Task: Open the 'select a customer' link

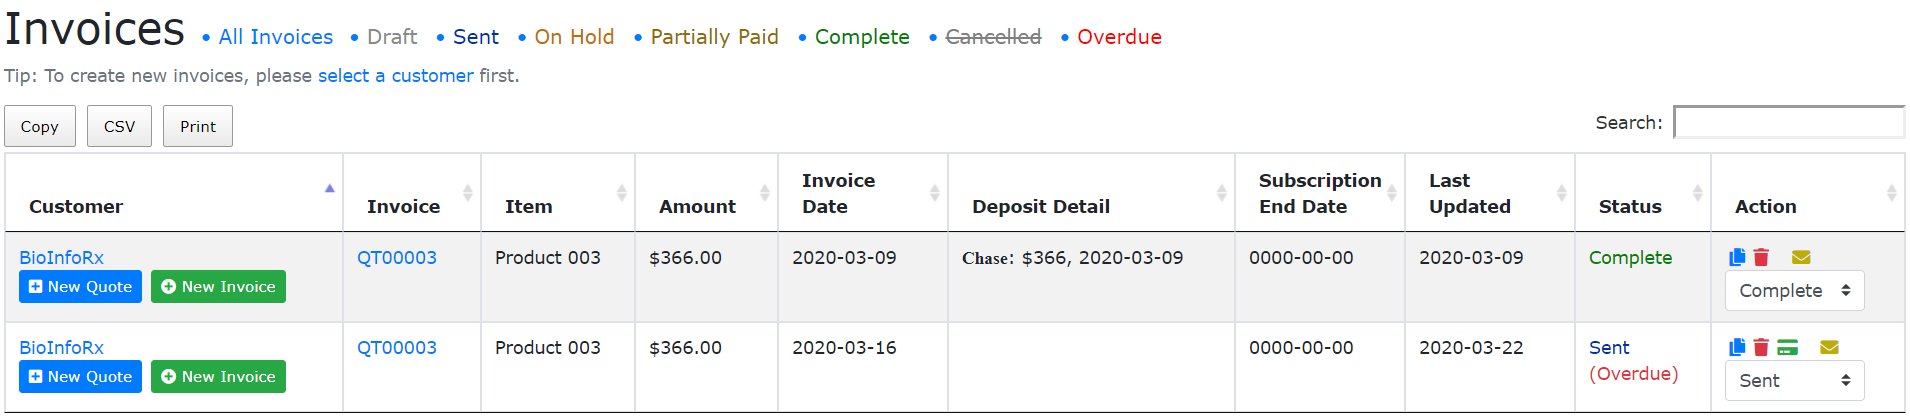Action: 395,76
